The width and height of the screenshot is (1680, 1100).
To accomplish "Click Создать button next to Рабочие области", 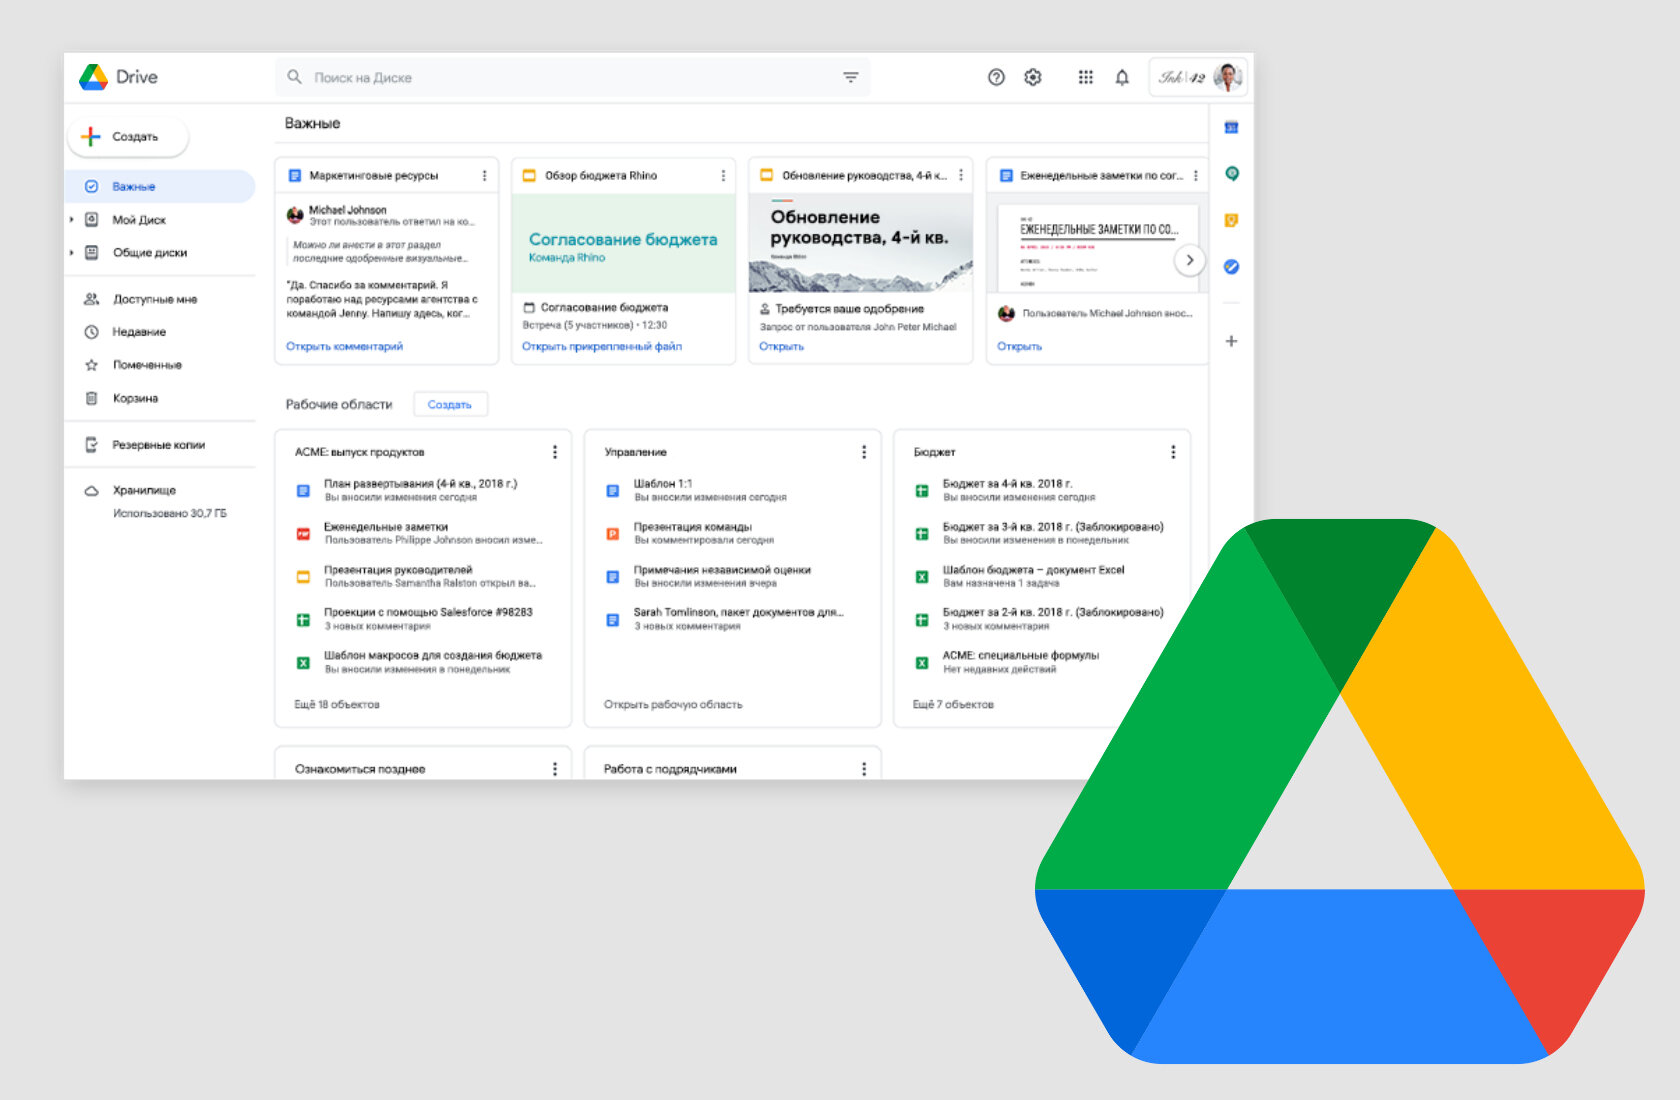I will pyautogui.click(x=450, y=404).
